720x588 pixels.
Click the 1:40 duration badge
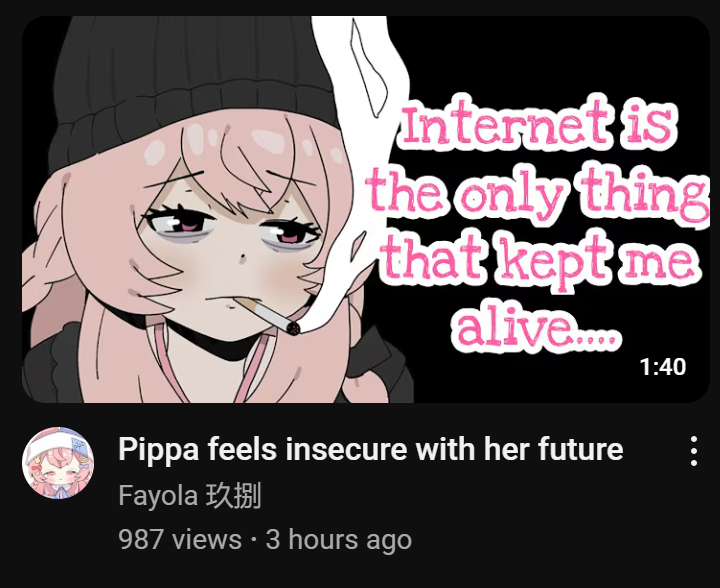pos(663,366)
